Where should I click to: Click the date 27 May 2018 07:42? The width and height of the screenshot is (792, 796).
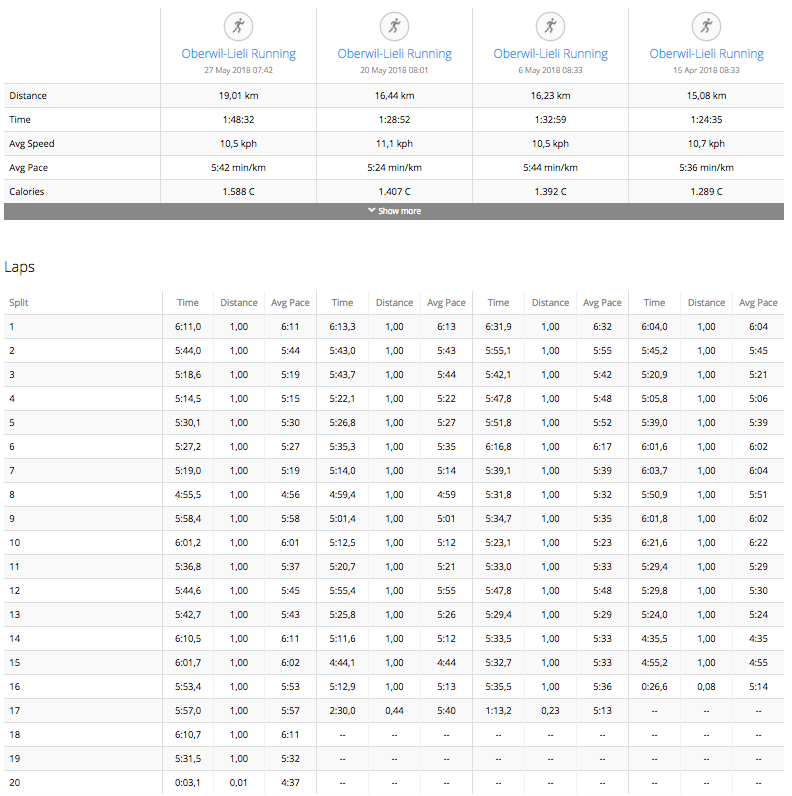(239, 70)
